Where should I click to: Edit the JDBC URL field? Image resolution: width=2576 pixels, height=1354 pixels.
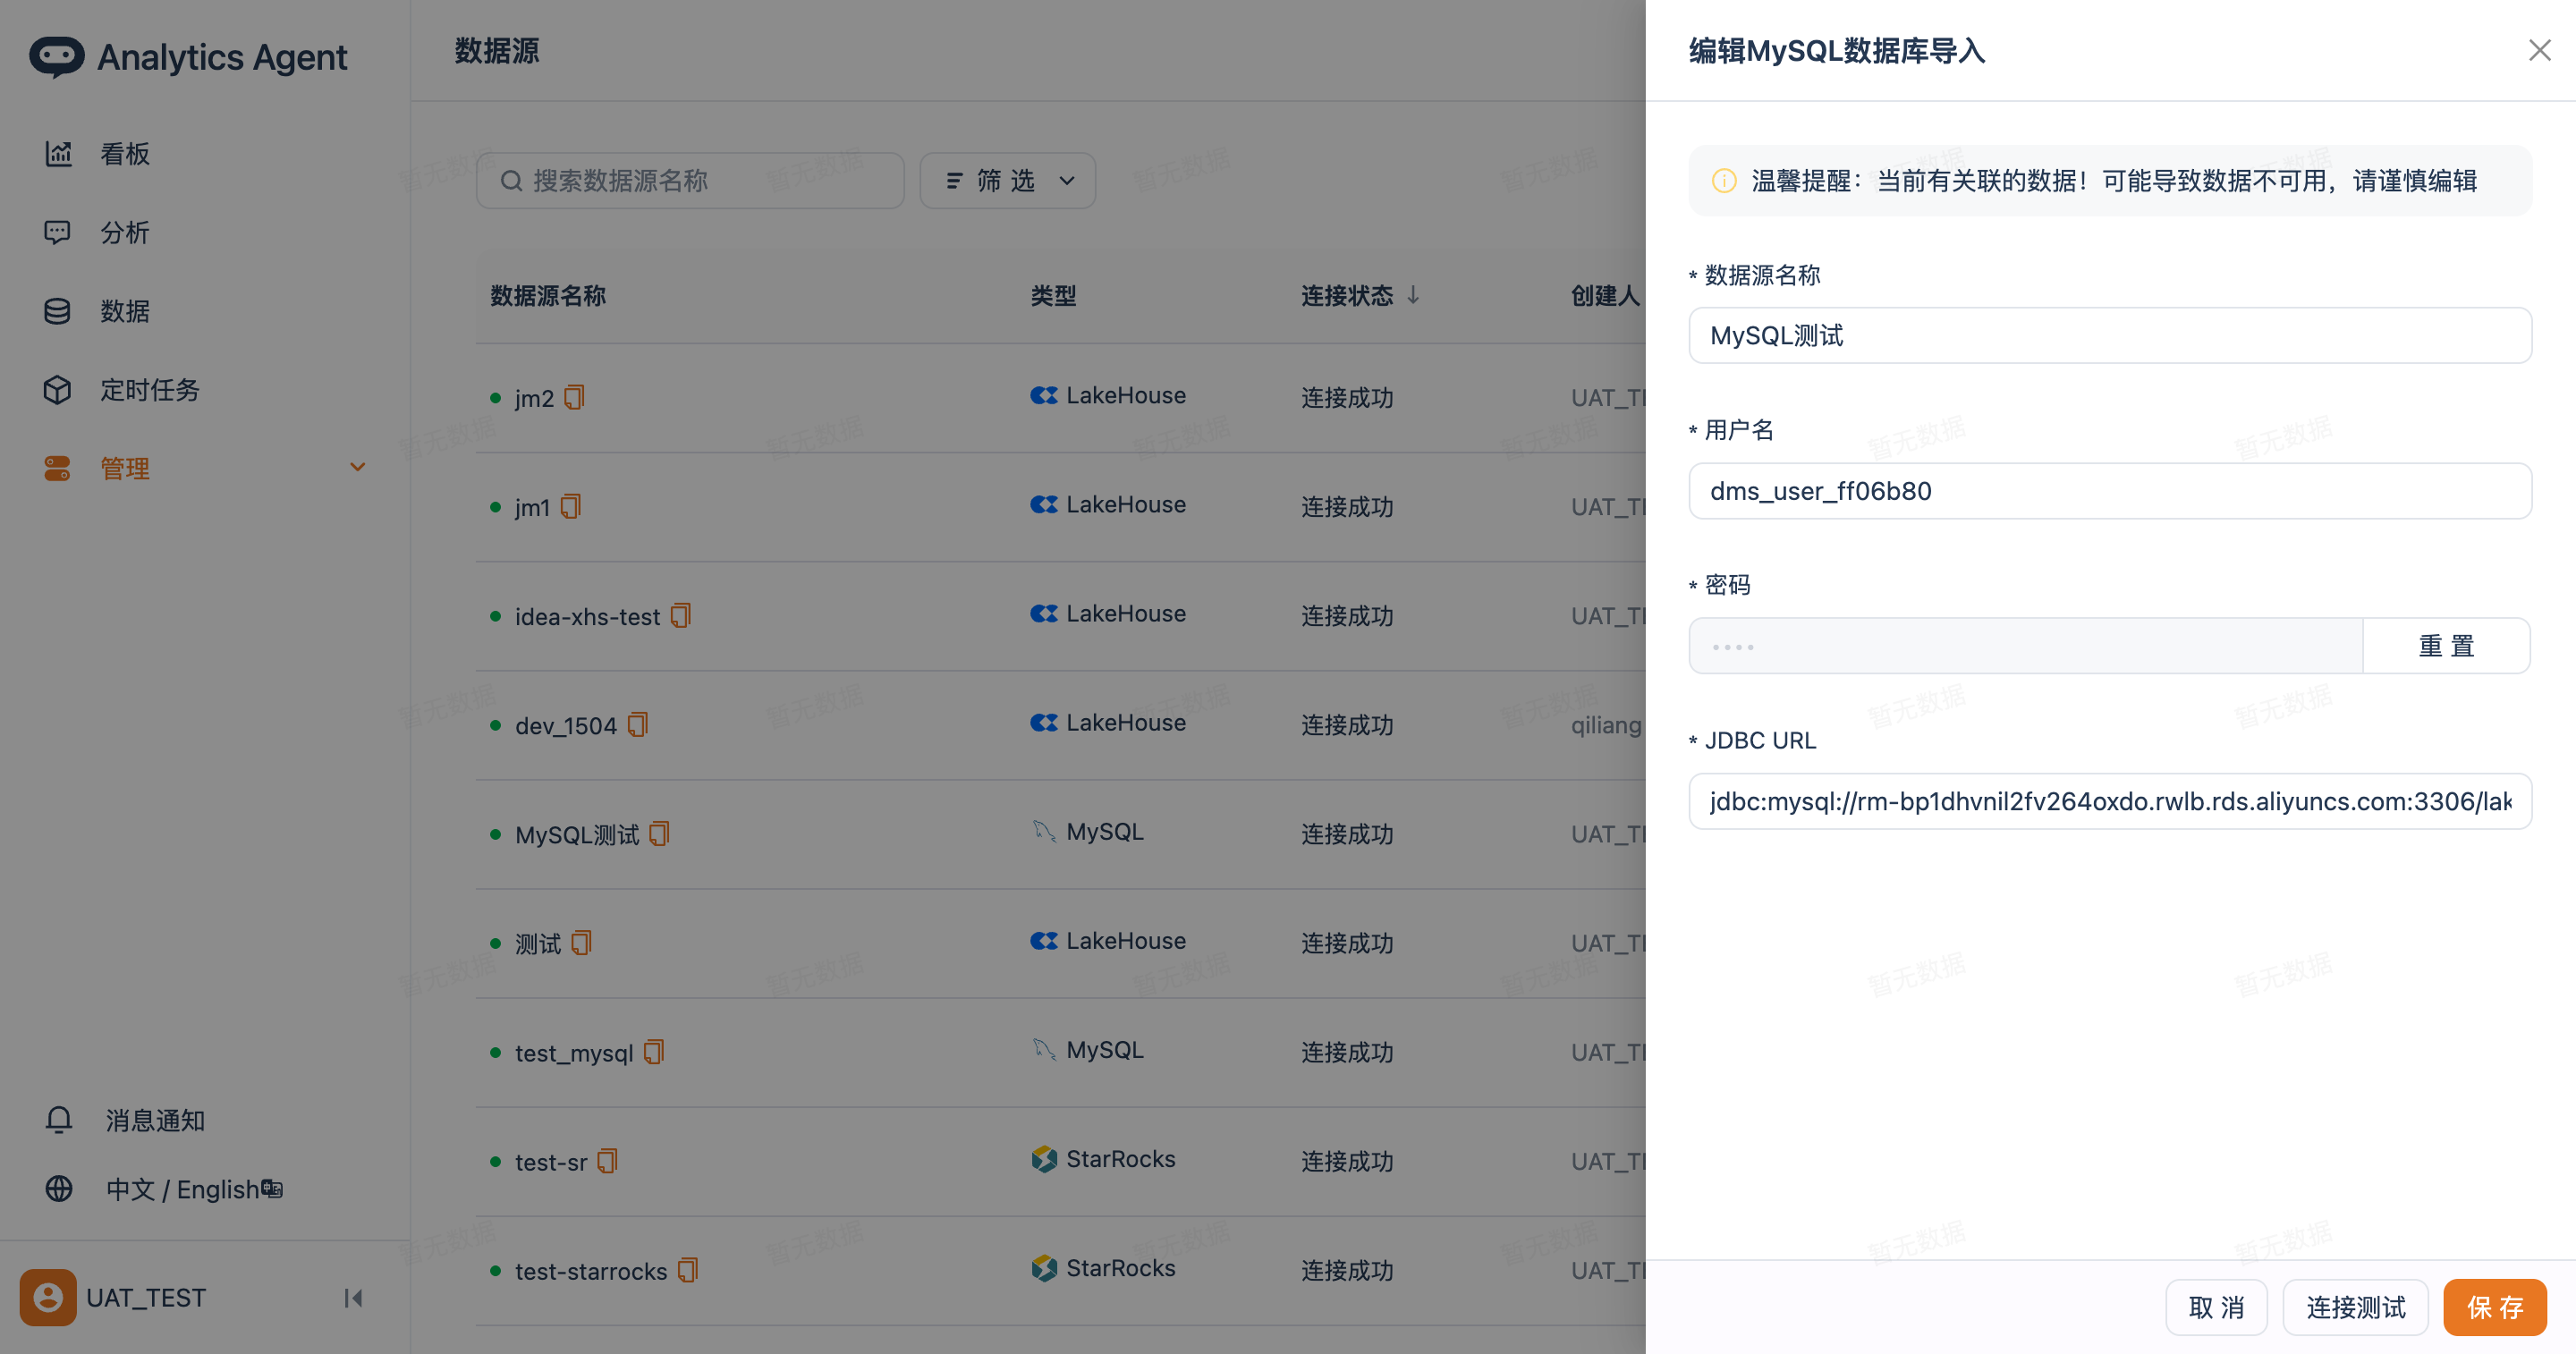(x=2110, y=801)
